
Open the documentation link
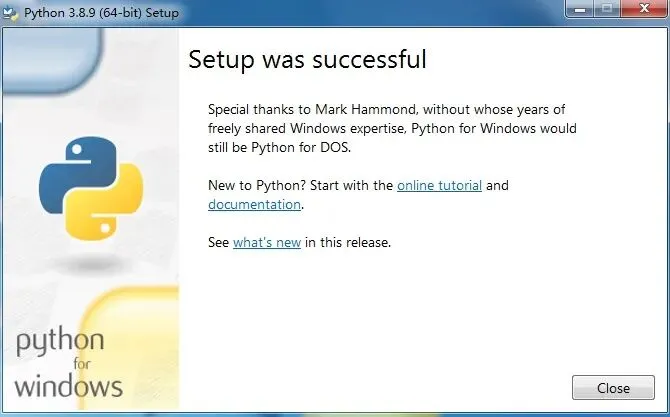[x=254, y=204]
